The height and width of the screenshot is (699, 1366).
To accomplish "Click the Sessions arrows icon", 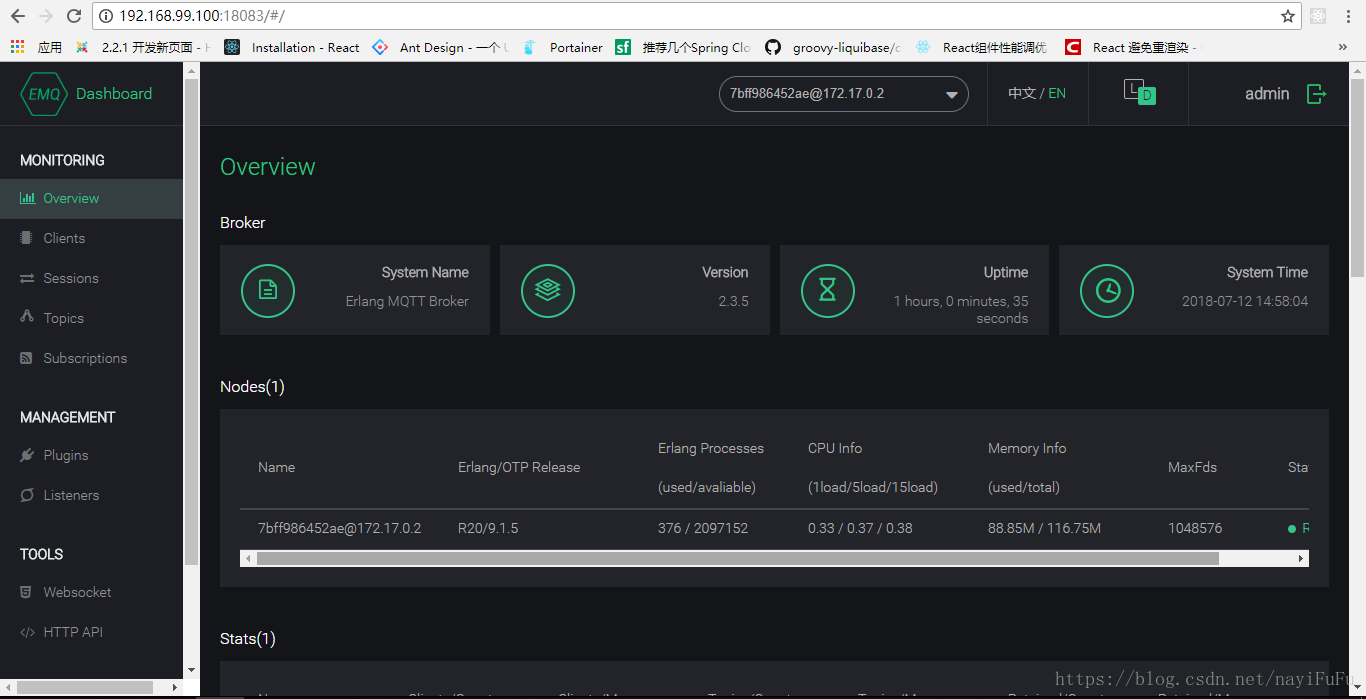I will point(27,278).
